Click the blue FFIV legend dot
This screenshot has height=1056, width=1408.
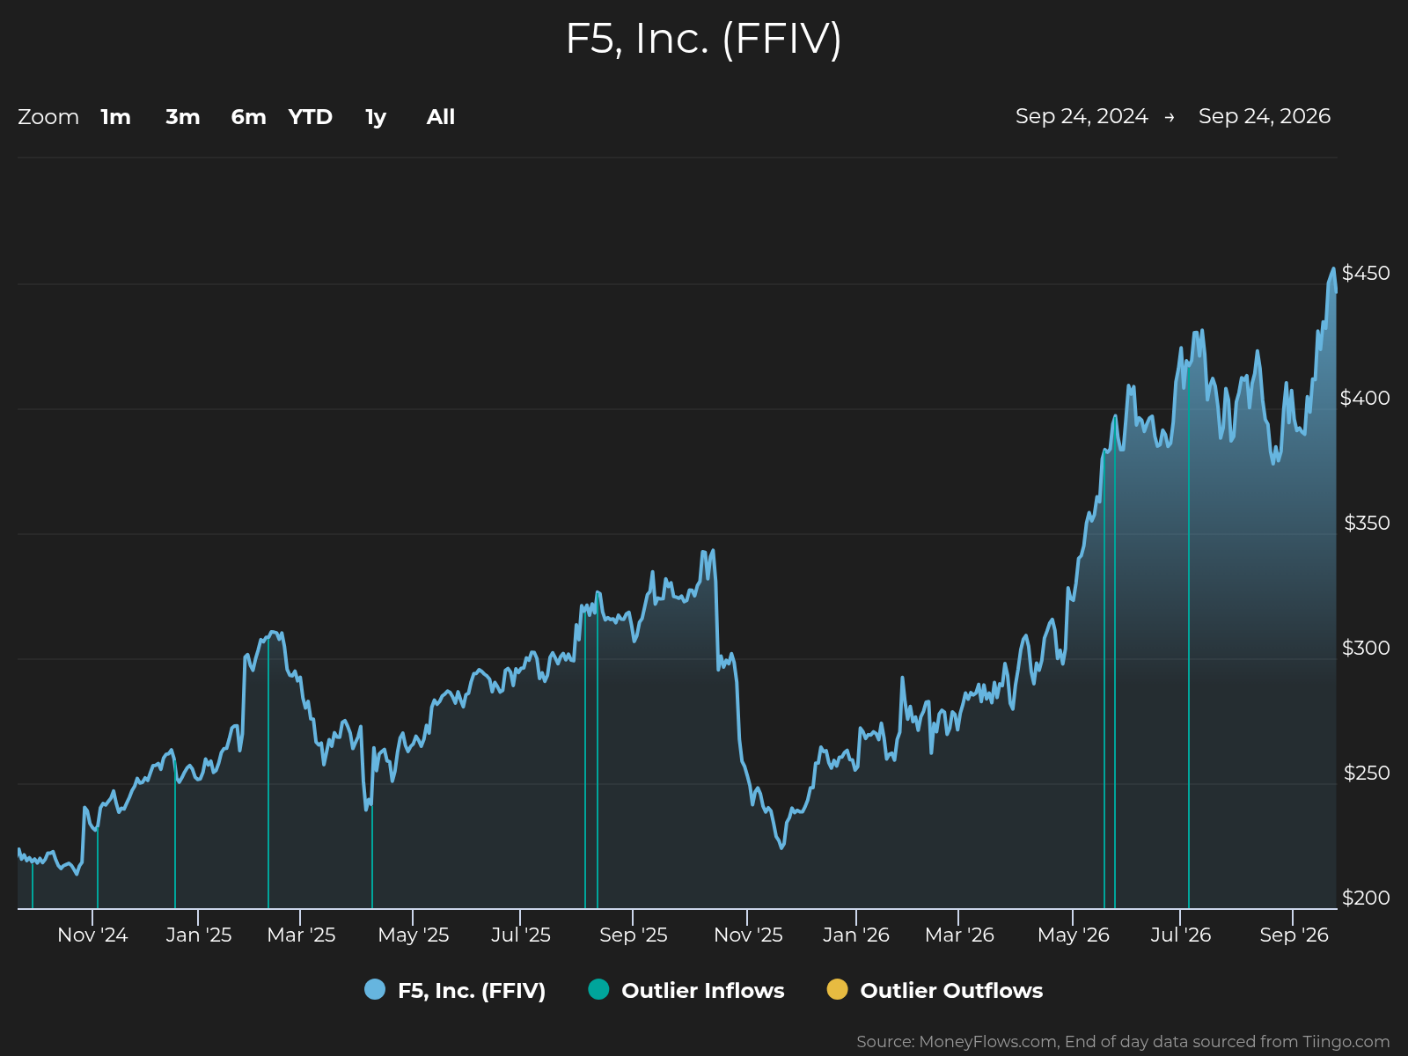[375, 990]
